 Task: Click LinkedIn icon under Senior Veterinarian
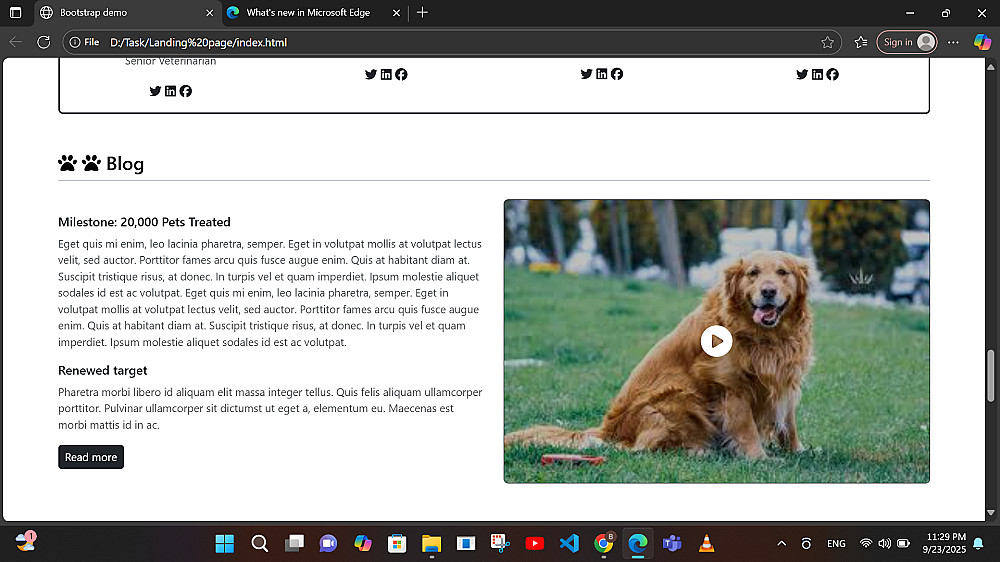(170, 91)
